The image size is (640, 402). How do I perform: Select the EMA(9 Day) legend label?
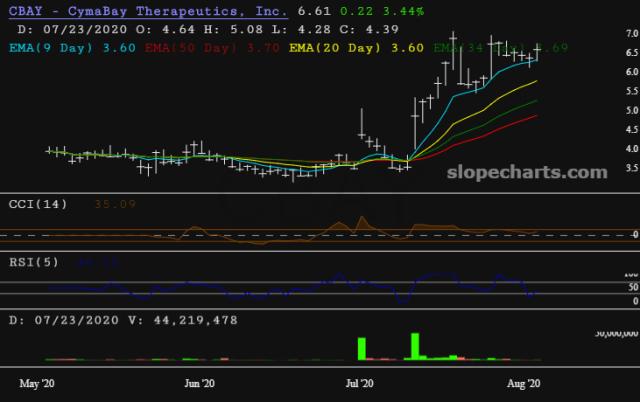(60, 47)
